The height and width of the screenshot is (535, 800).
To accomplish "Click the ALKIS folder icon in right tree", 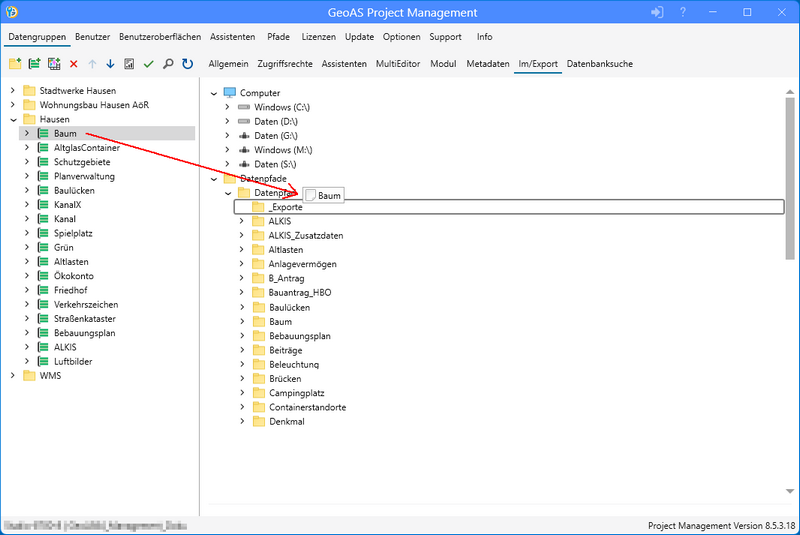I will click(258, 221).
